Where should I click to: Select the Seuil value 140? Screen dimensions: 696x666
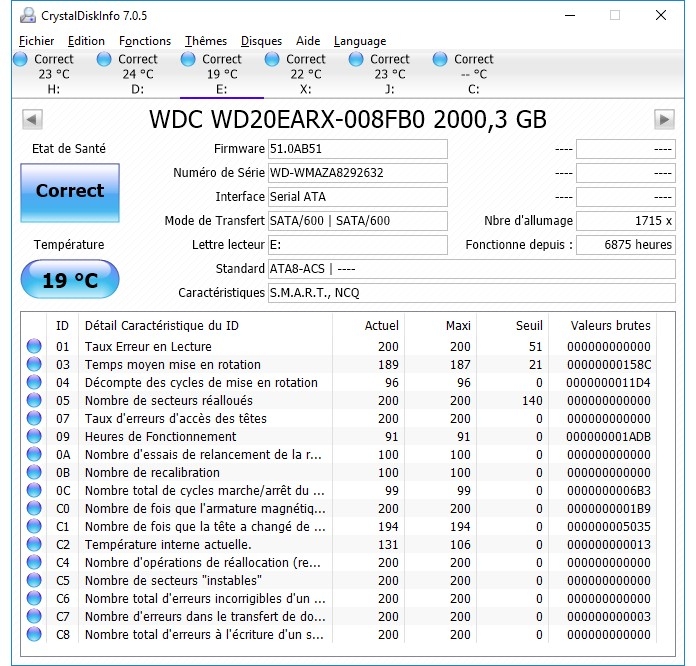click(x=532, y=400)
